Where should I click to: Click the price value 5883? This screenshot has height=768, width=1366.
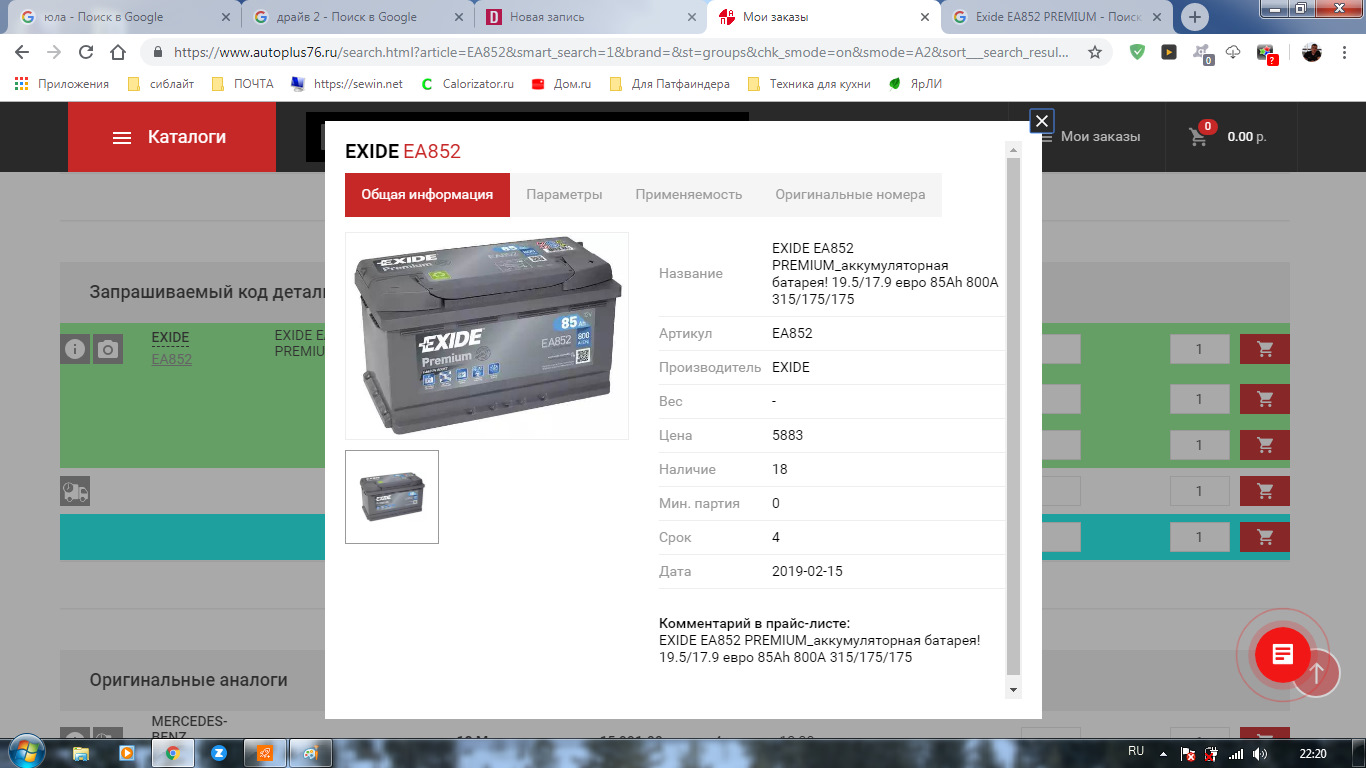tap(788, 435)
